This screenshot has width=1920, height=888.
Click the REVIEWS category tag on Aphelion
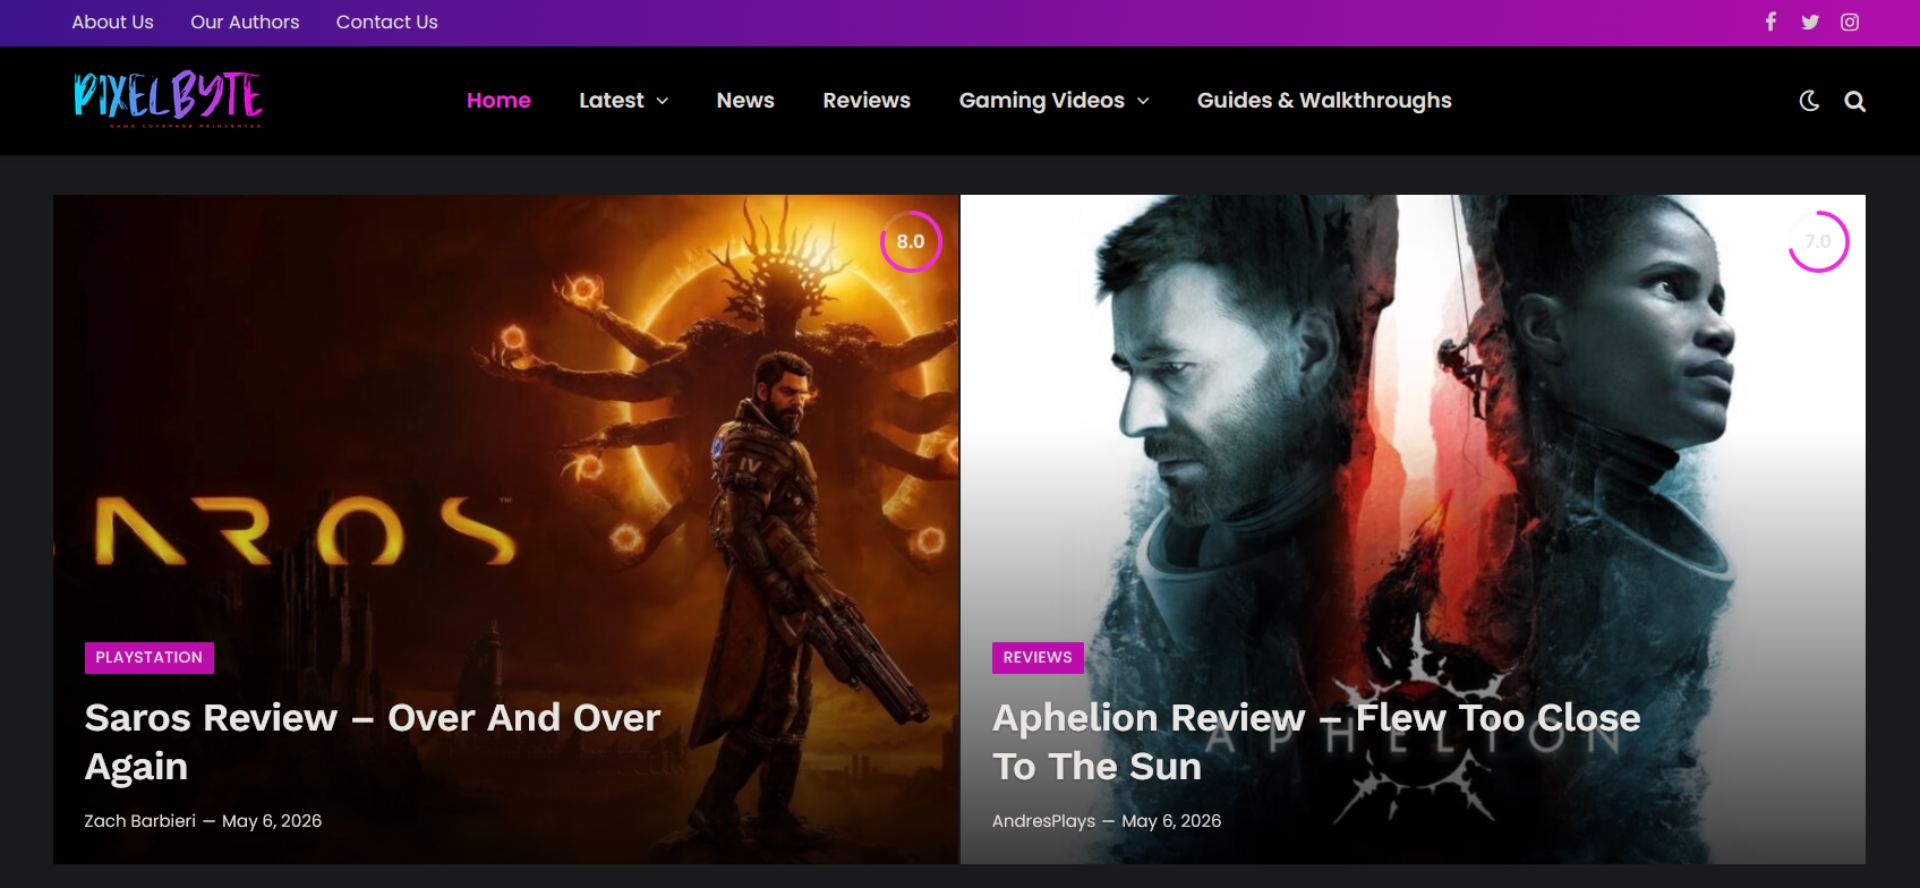point(1037,657)
